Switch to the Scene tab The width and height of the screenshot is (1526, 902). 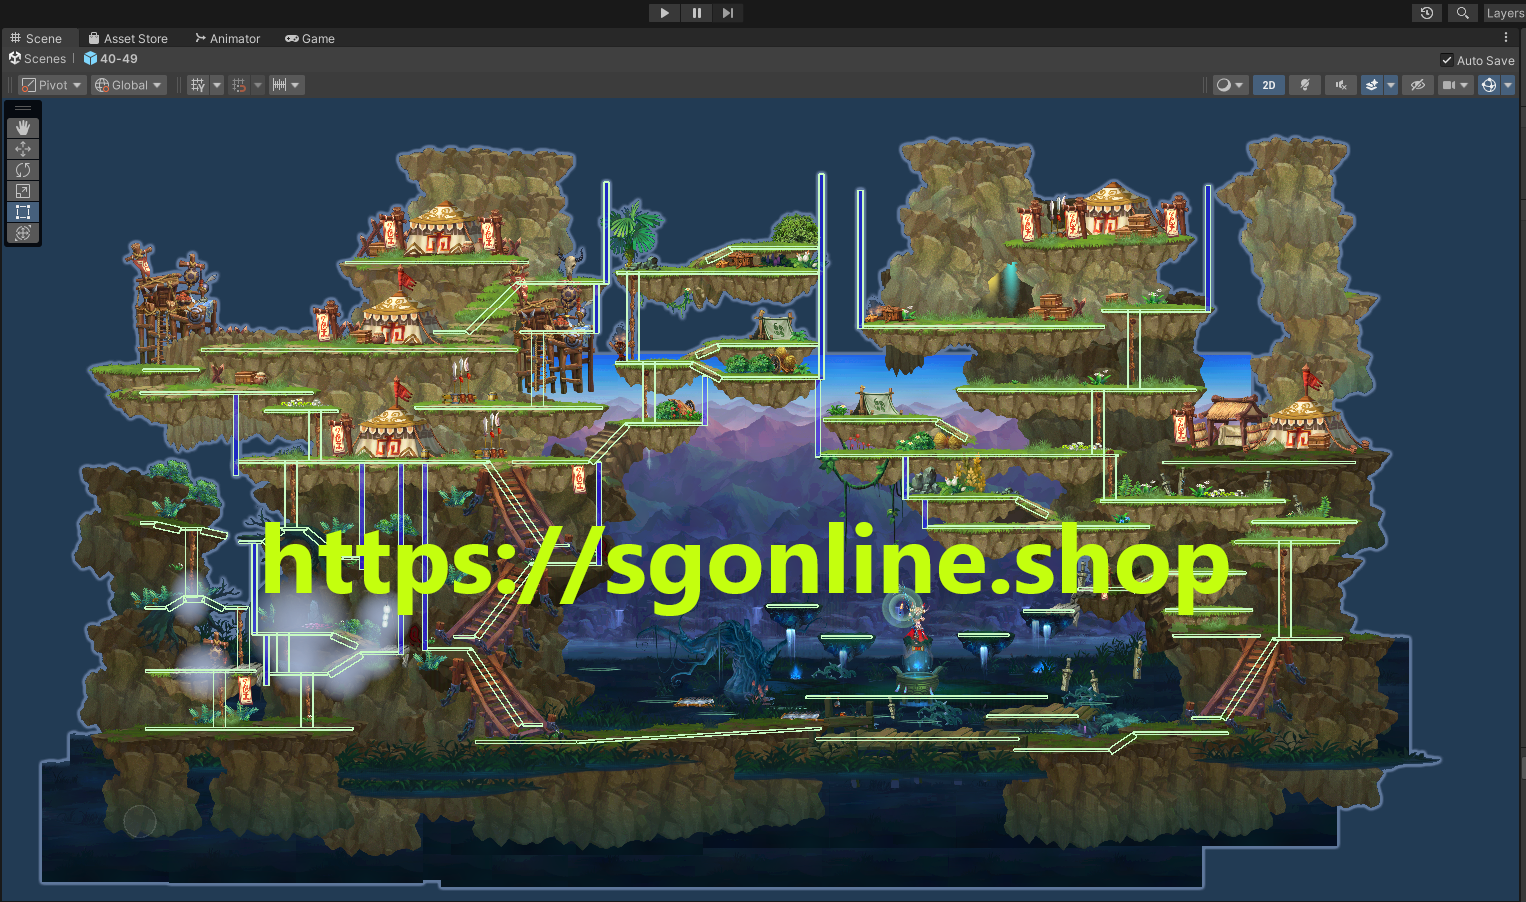[x=36, y=38]
